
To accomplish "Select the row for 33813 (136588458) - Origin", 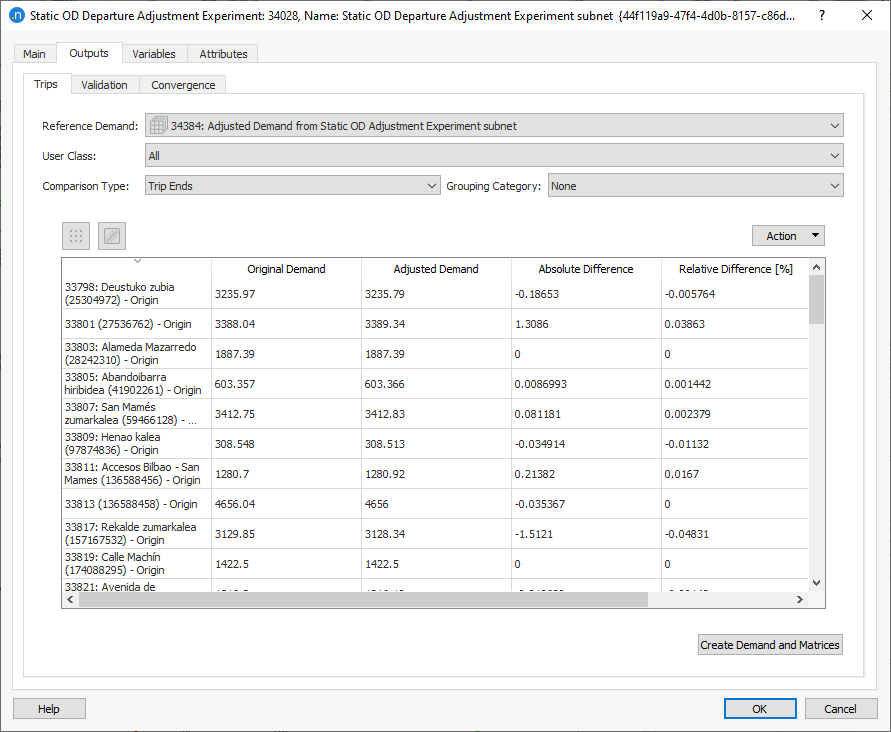I will 135,504.
